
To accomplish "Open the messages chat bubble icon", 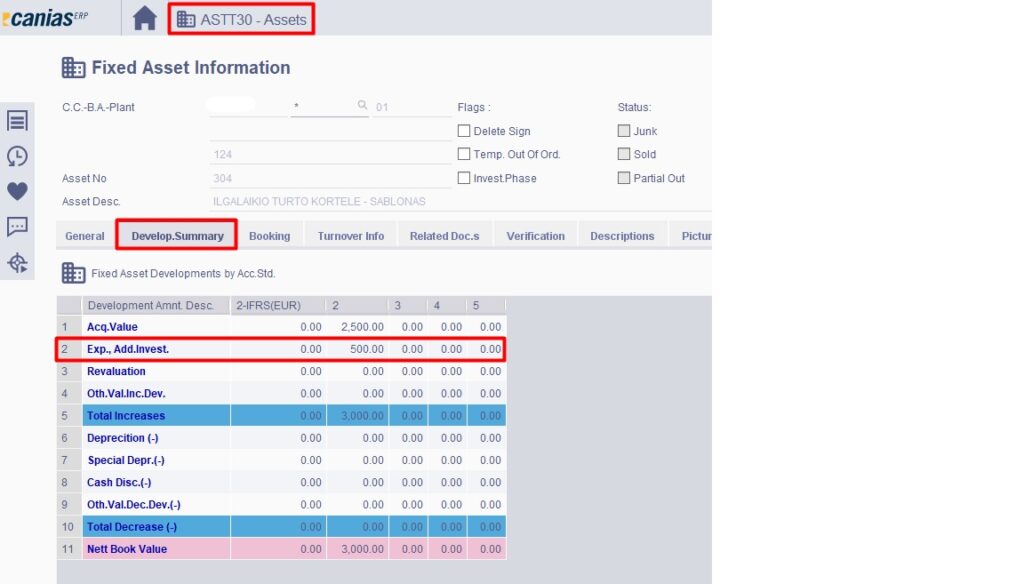I will 17,227.
